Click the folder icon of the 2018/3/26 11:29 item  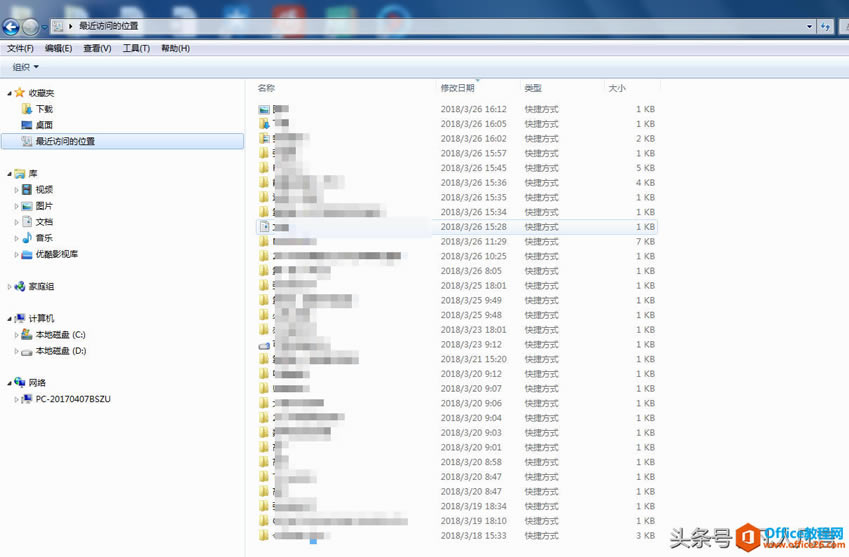point(264,241)
